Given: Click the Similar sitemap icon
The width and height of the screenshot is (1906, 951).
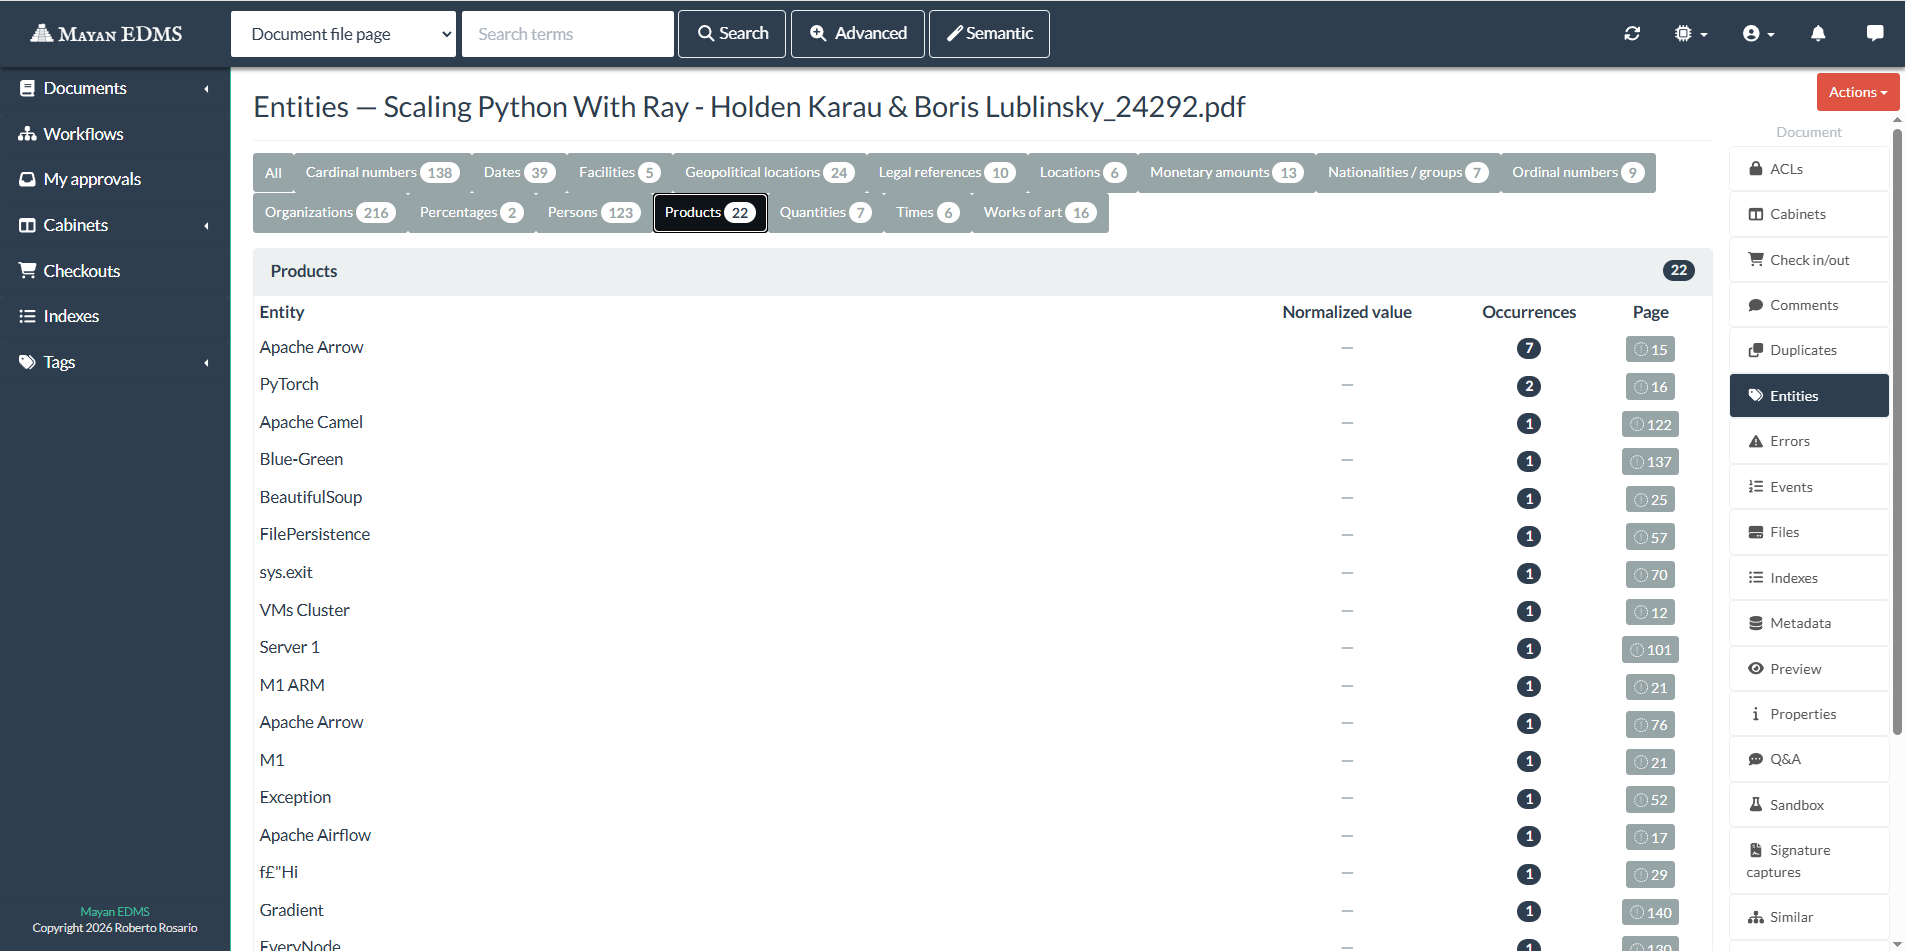Looking at the screenshot, I should click(x=1755, y=917).
